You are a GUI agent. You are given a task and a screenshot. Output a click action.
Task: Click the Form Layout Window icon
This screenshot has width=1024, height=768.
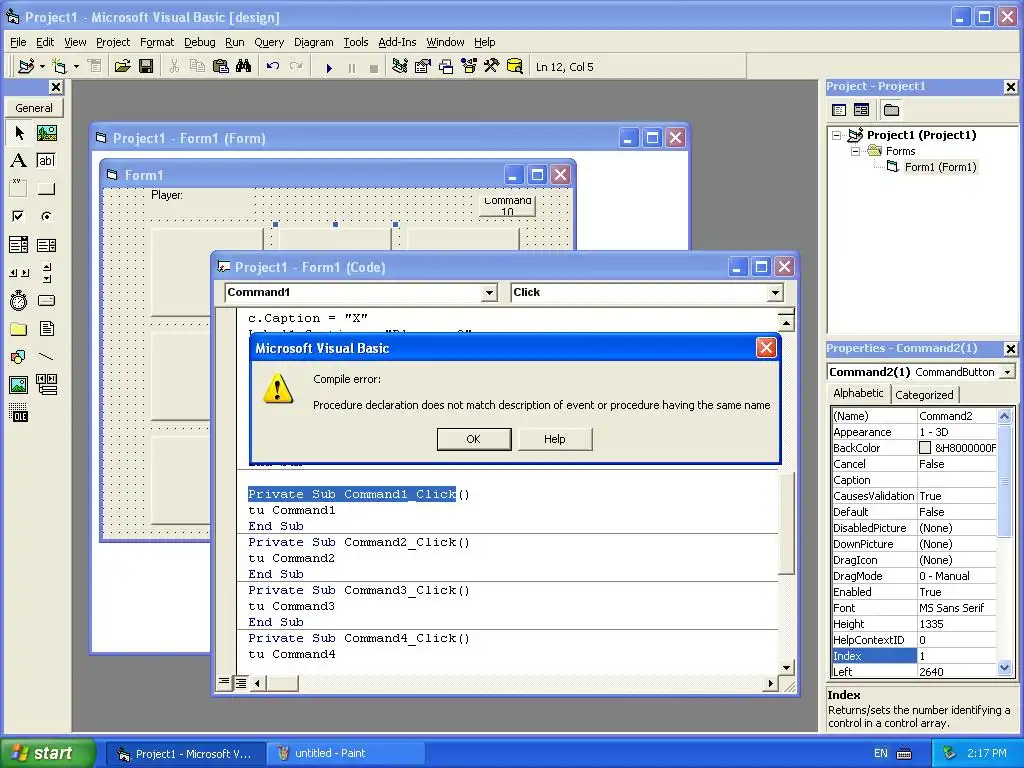[x=446, y=66]
